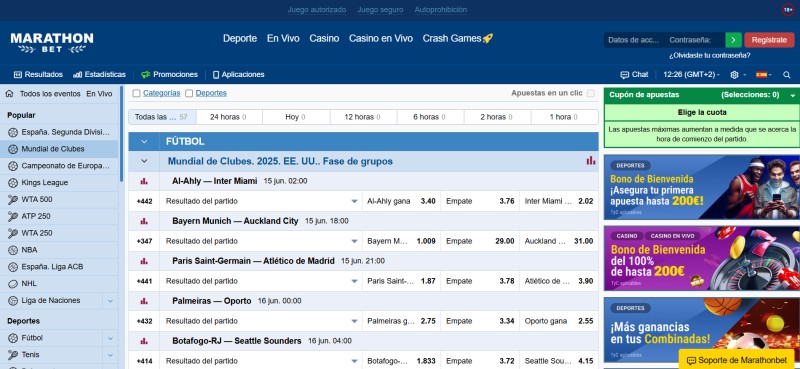Open statistics icon for Bayern Munich — Auckland City

pyautogui.click(x=144, y=221)
